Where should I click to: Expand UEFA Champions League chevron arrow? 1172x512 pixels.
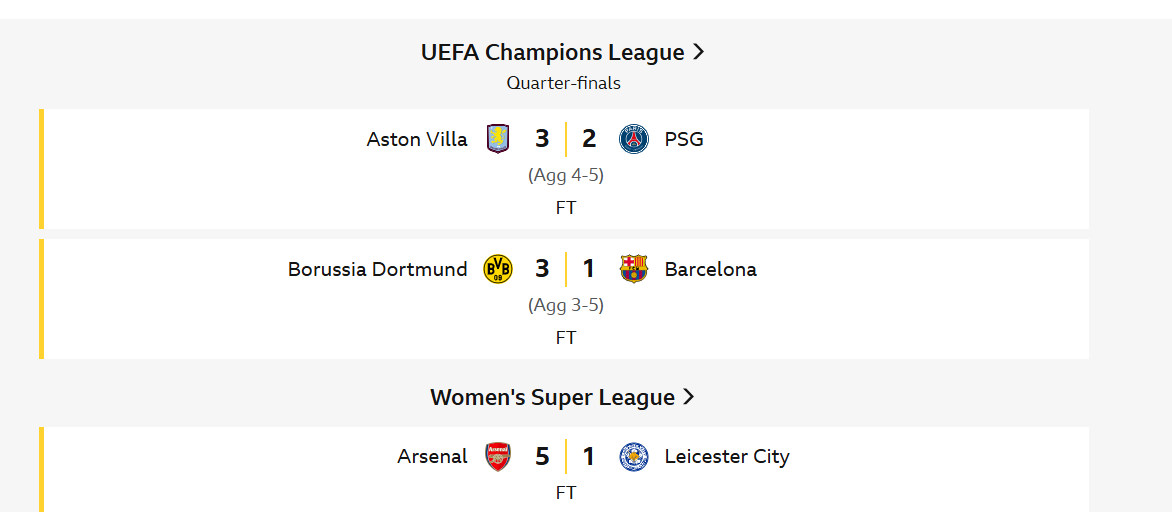pyautogui.click(x=699, y=52)
